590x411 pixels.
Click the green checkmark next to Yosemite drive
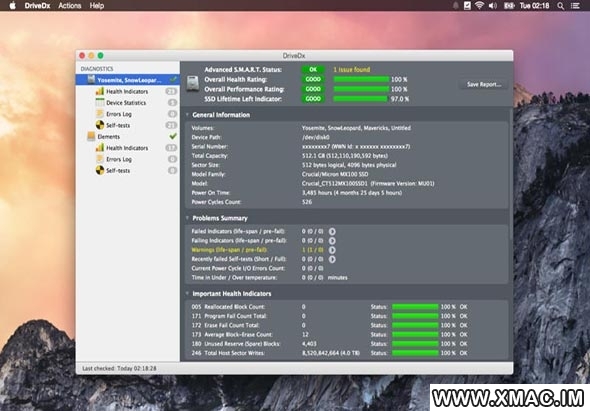pyautogui.click(x=173, y=79)
